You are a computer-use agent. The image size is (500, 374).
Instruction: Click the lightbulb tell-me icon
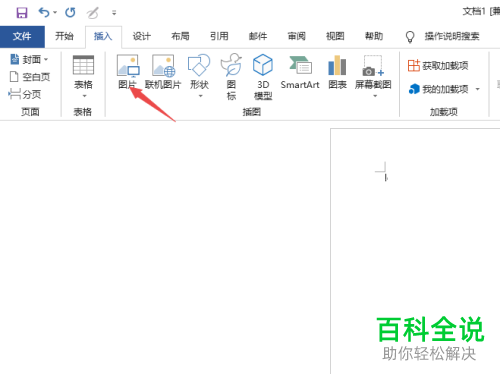(410, 37)
